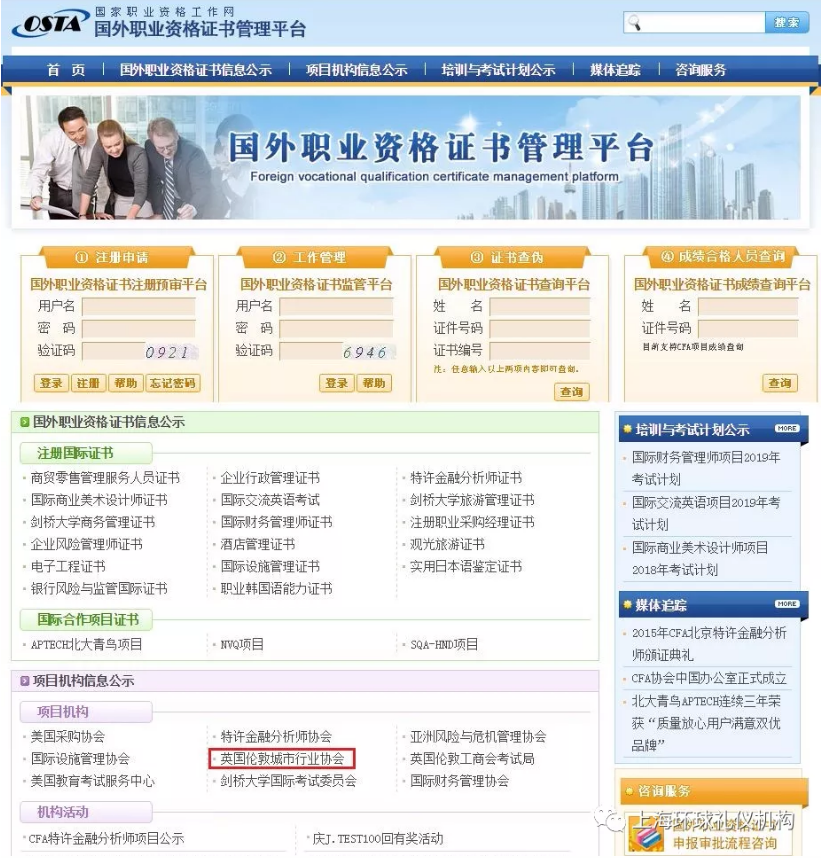Viewport: 825px width, 858px height.
Task: Click the 6946 captcha image in 监管平台
Action: coord(365,352)
